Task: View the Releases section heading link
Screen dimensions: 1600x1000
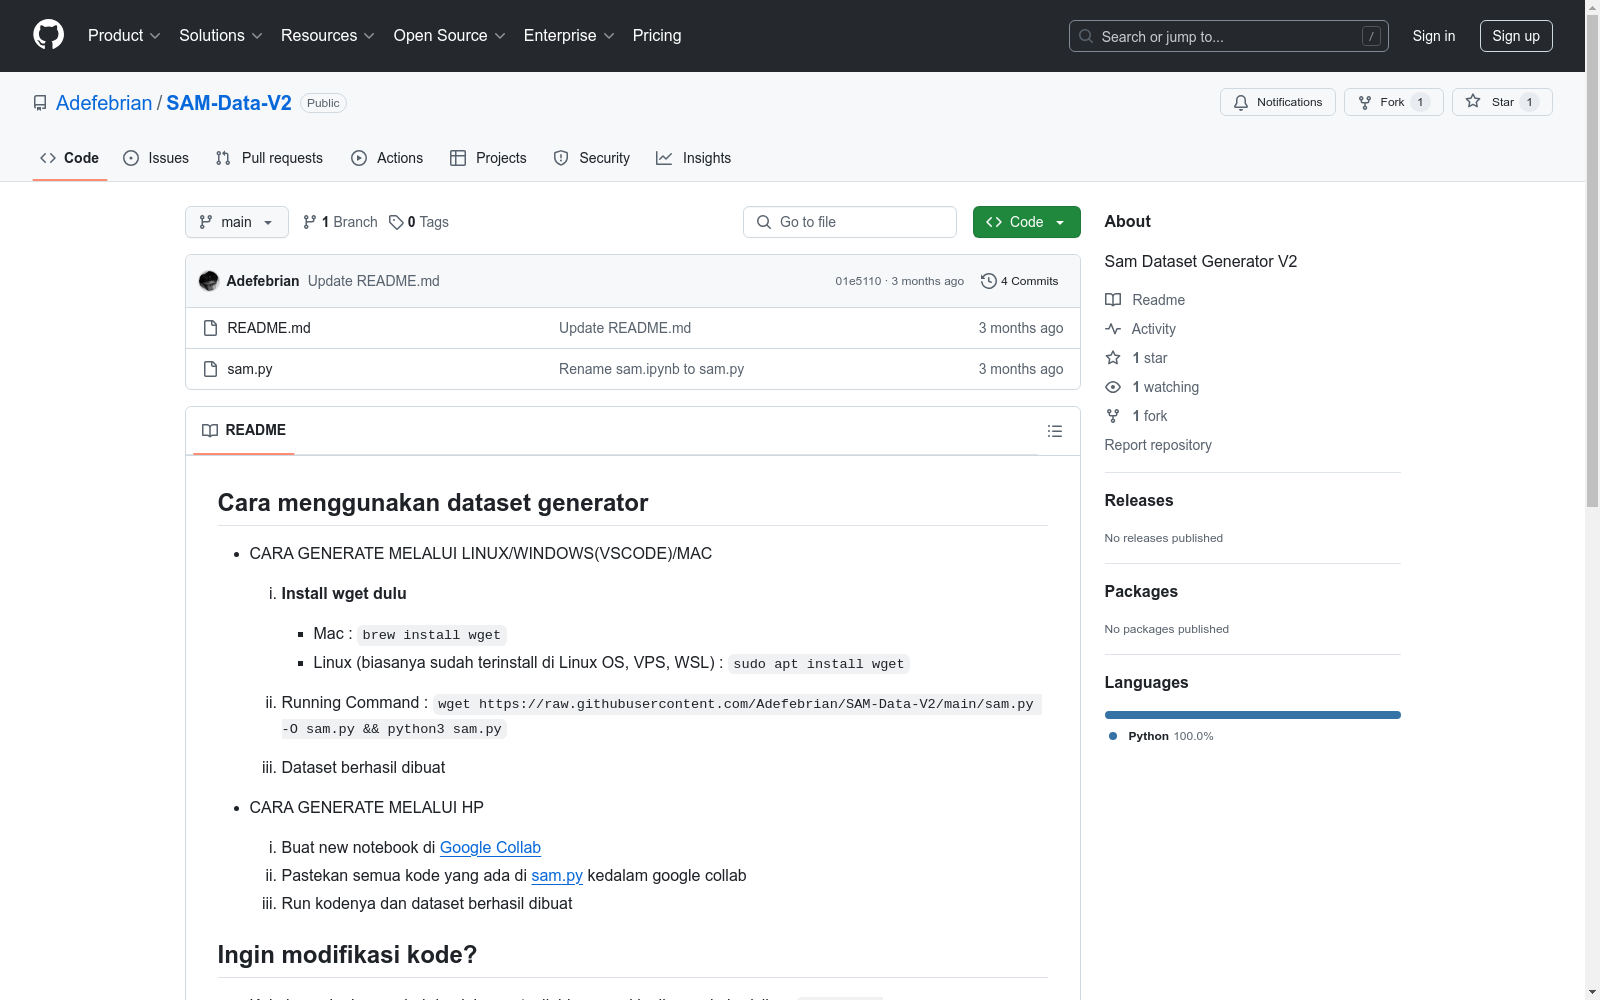Action: tap(1139, 500)
